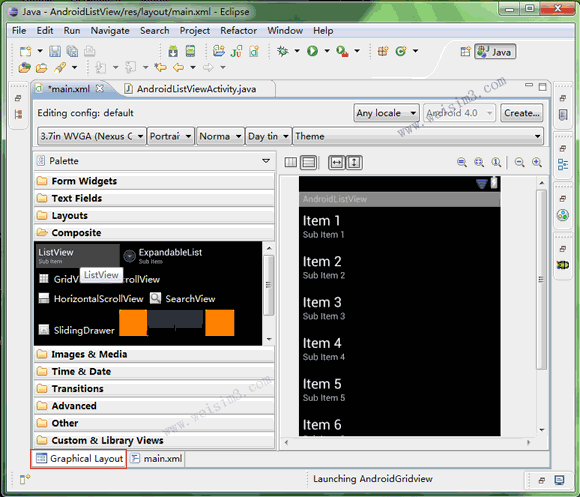The image size is (580, 497).
Task: Select HorizontalScrollView in the palette
Action: coord(91,299)
